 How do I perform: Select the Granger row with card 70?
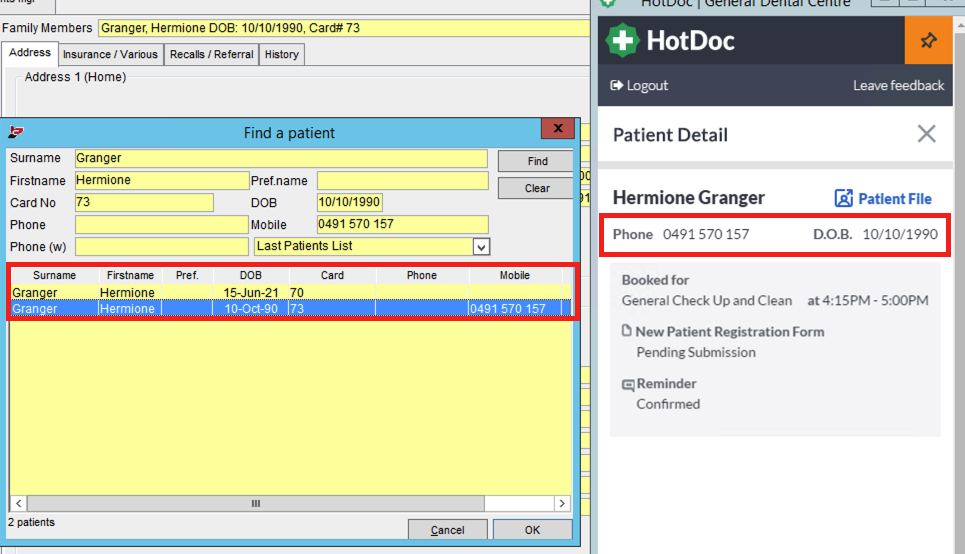(x=291, y=292)
